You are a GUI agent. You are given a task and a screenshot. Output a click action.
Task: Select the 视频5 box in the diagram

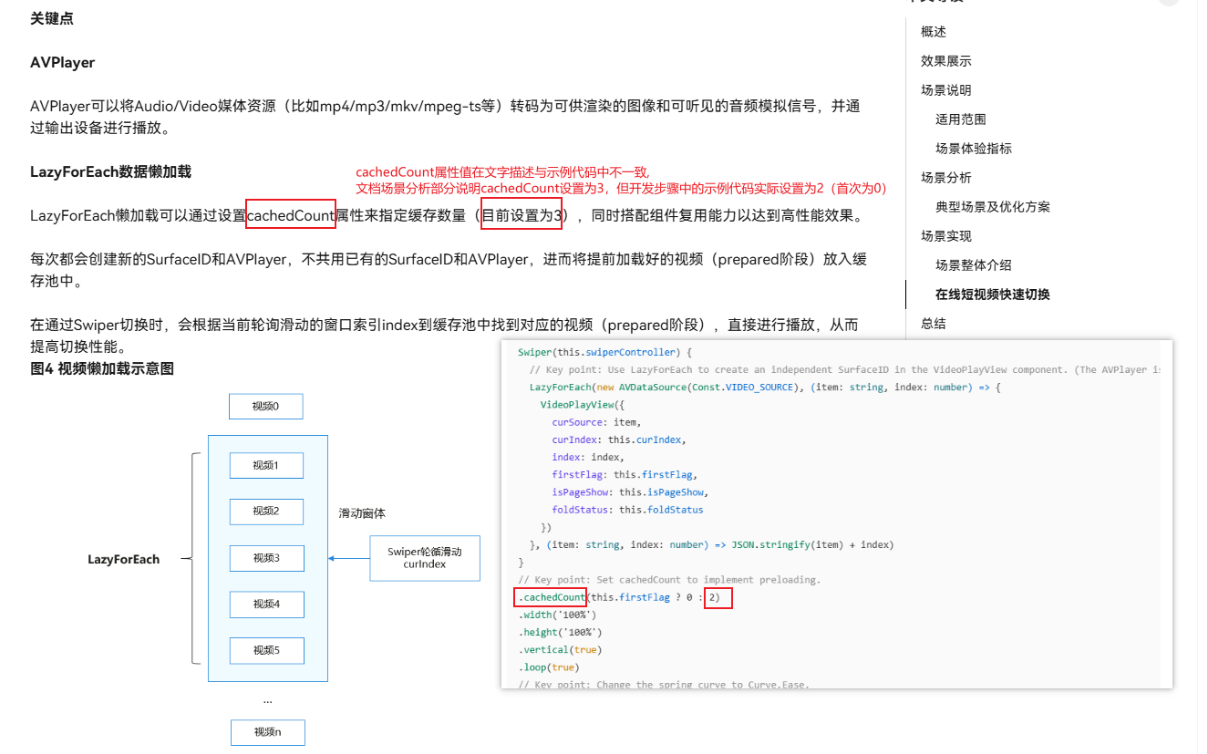(267, 650)
